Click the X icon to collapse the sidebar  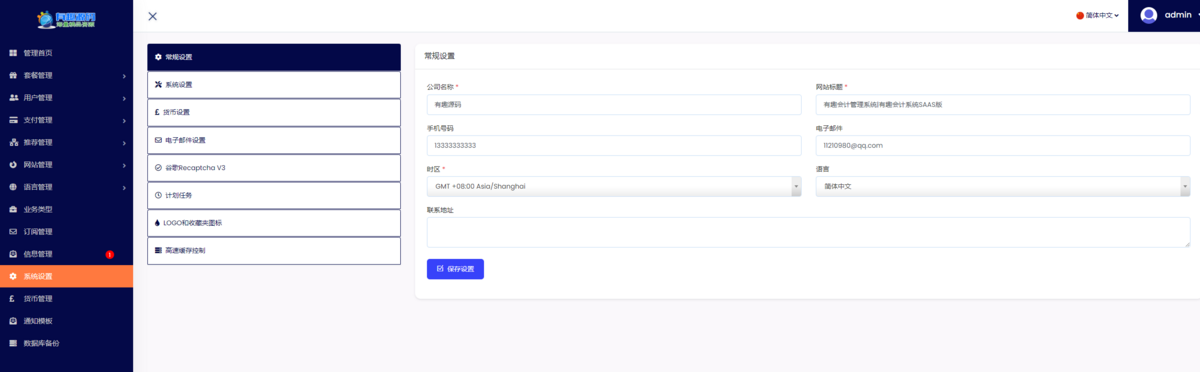click(x=152, y=16)
